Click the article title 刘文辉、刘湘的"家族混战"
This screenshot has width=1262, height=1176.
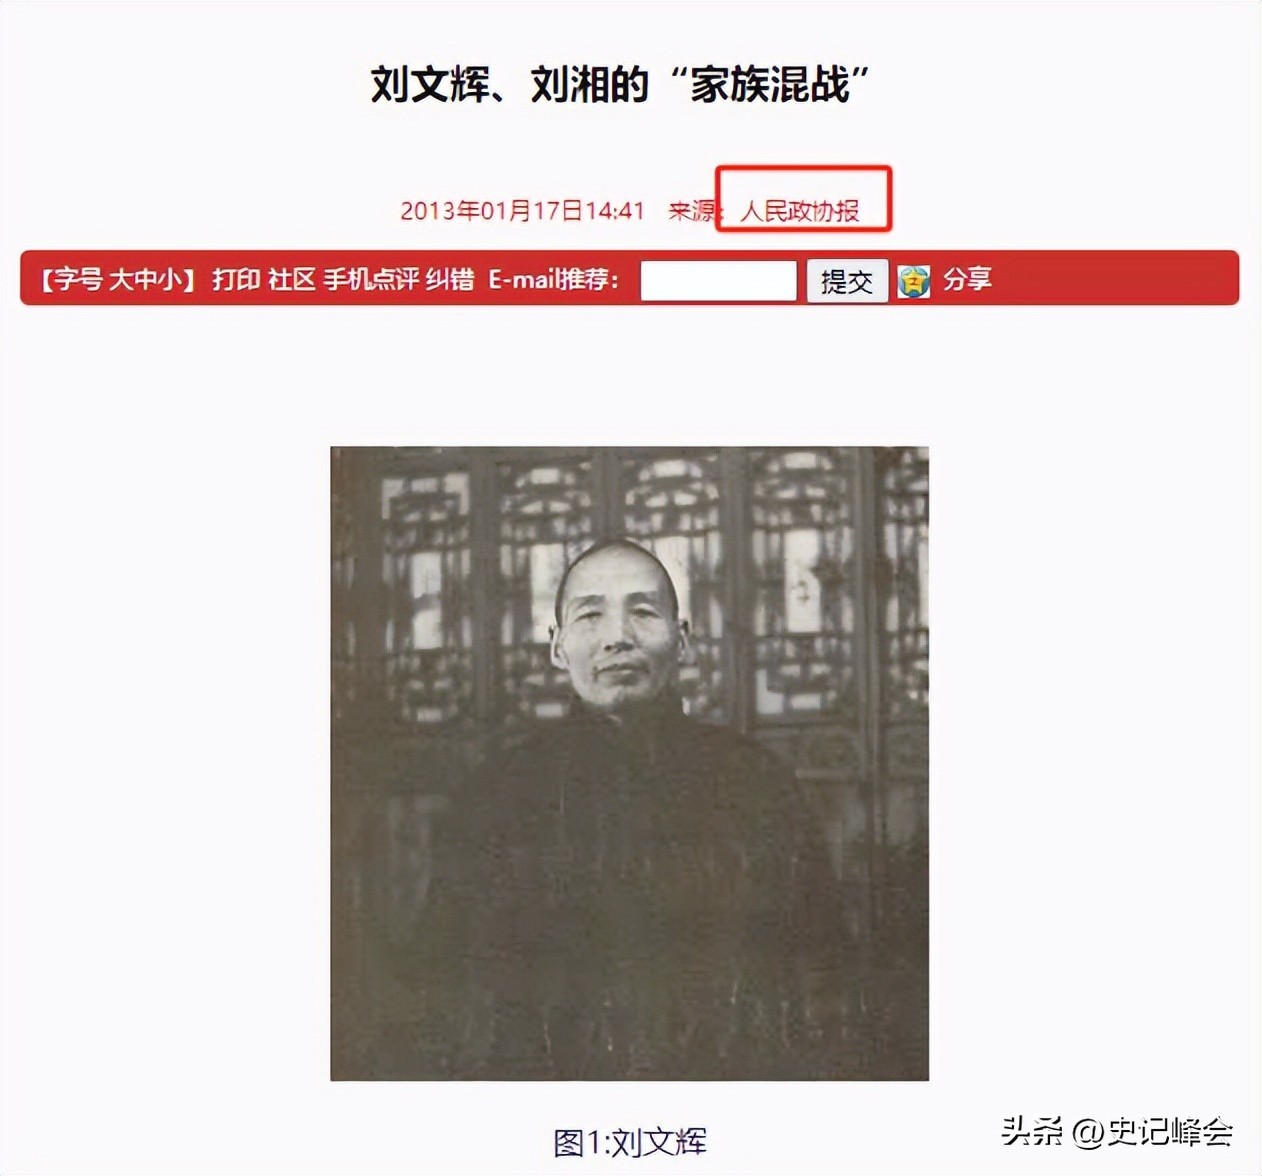620,84
